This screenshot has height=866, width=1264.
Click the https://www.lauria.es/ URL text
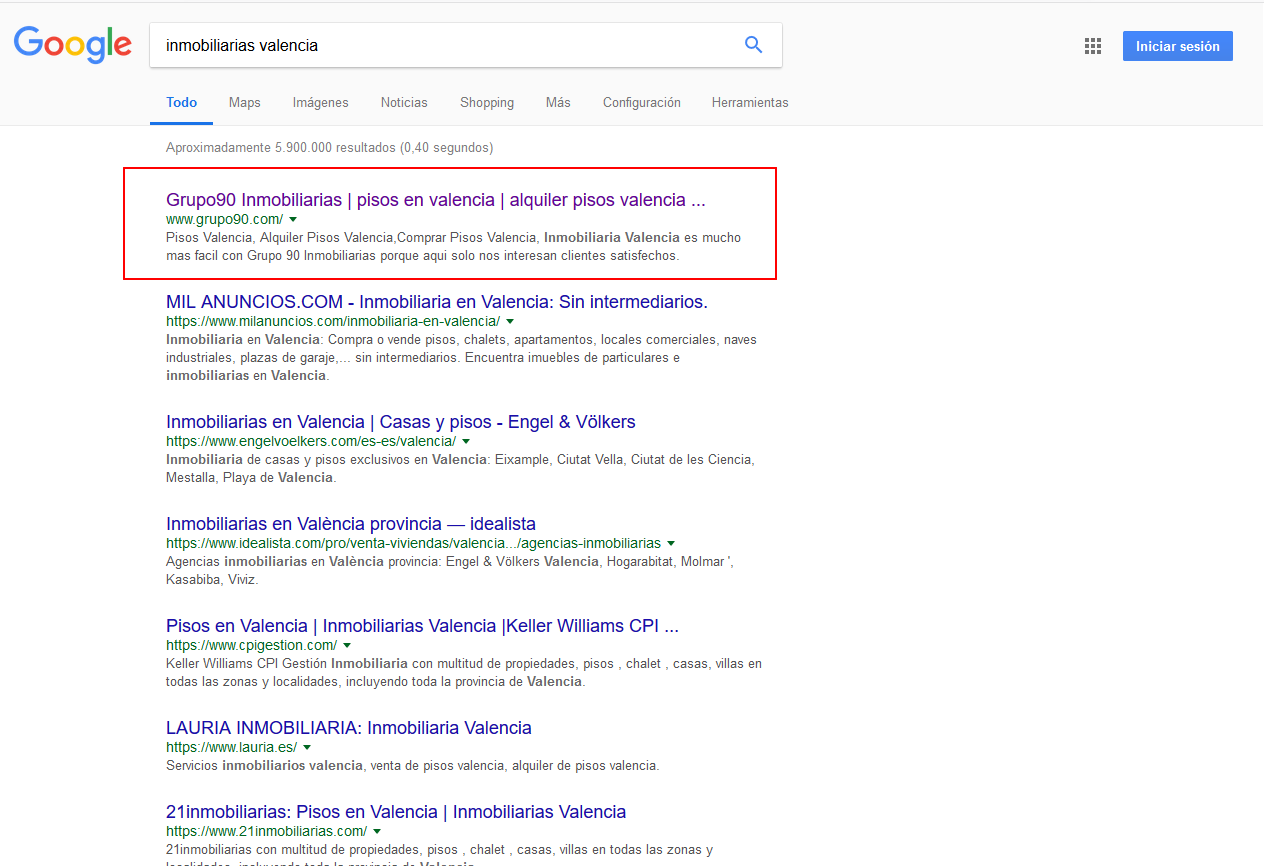pyautogui.click(x=232, y=747)
